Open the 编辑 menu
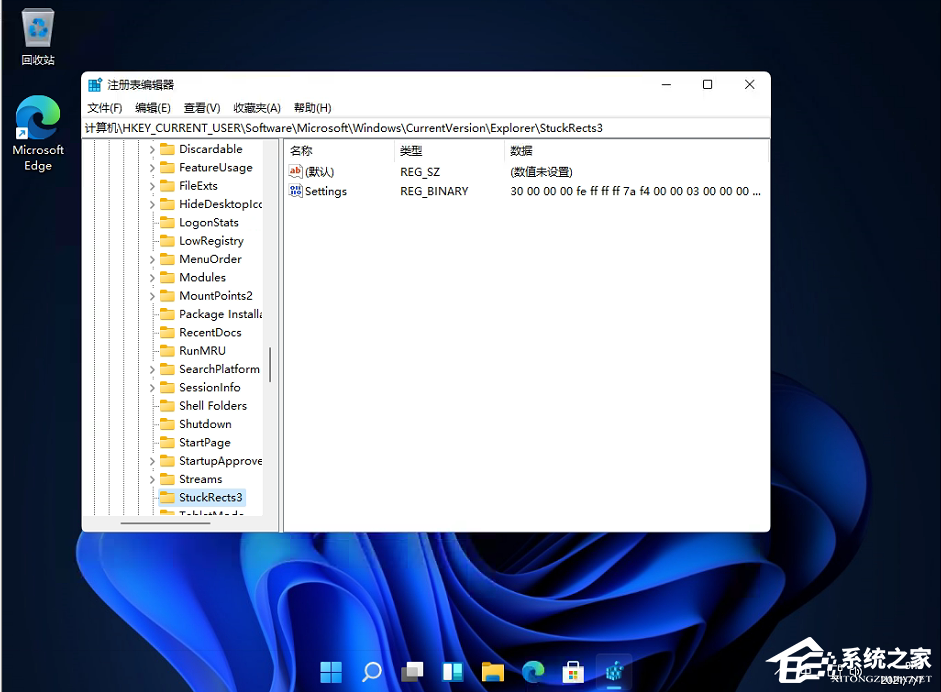Viewport: 941px width, 692px height. point(151,107)
